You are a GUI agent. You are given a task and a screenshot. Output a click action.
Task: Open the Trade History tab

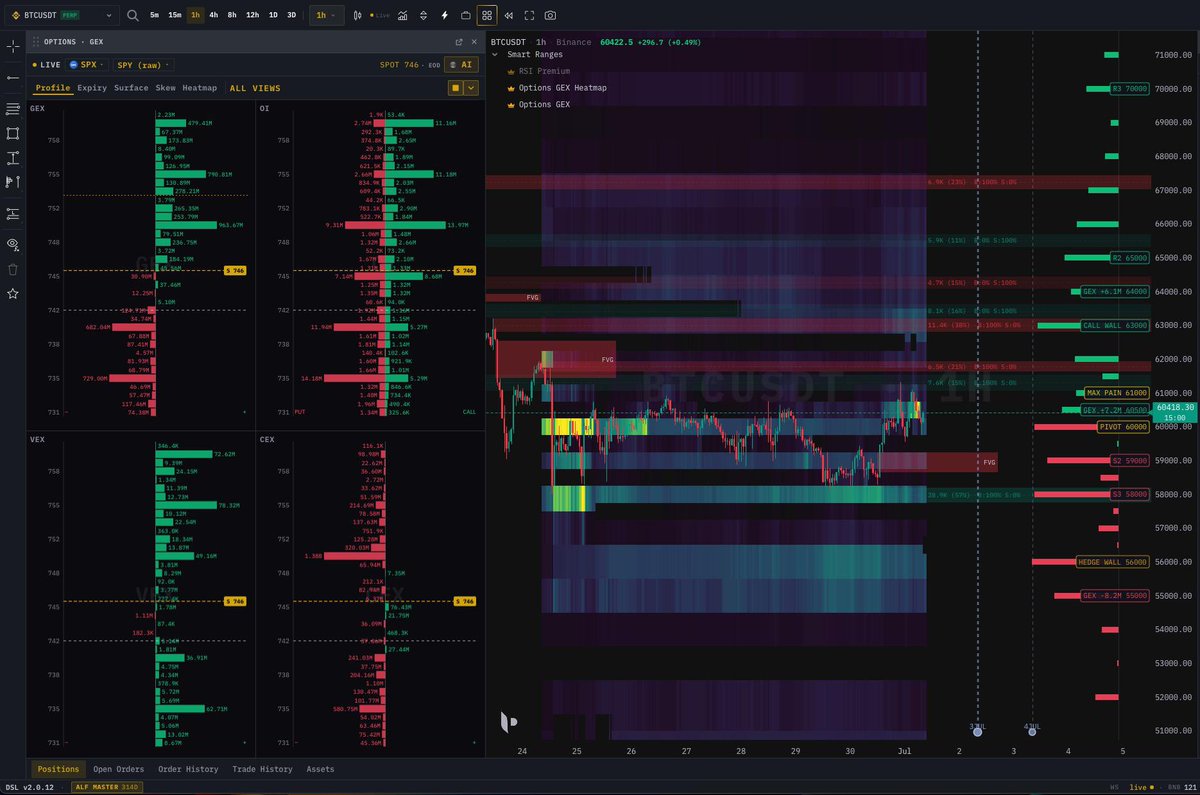(262, 769)
